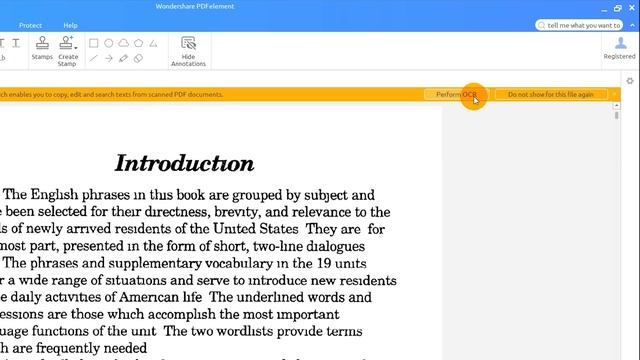Select the Cloud shape tool
640x360 pixels.
(124, 43)
